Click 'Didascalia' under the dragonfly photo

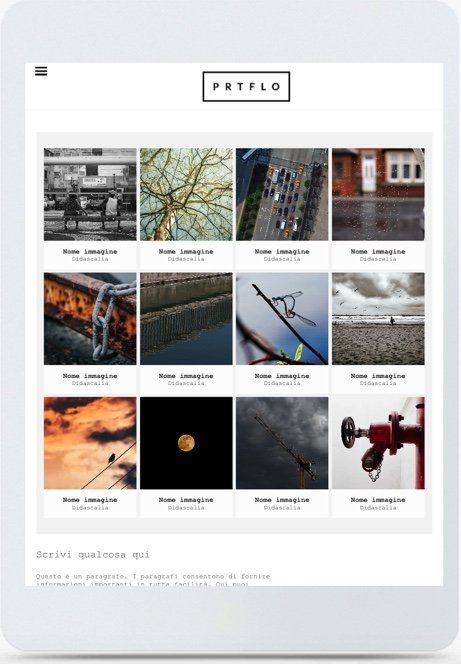coord(282,383)
